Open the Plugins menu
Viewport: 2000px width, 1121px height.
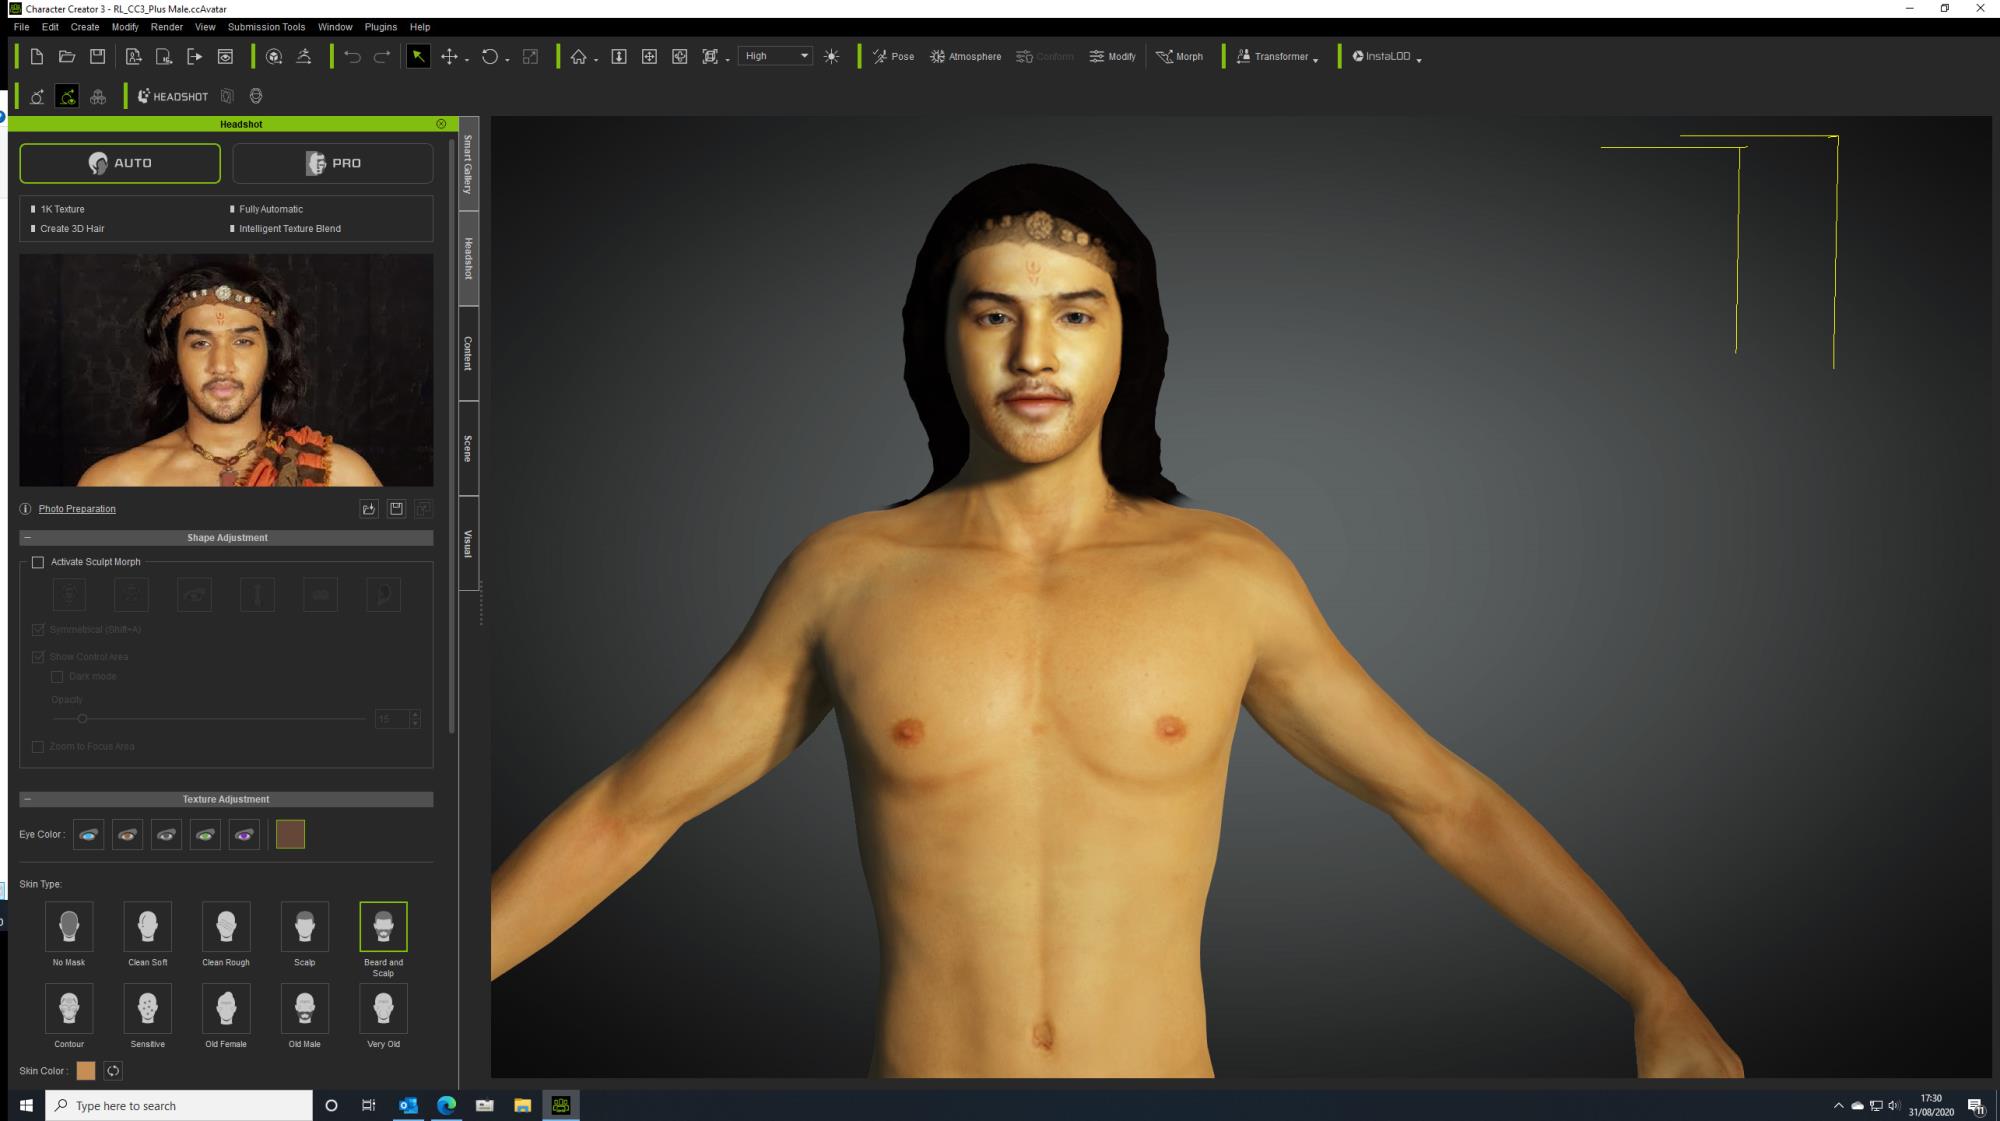[381, 27]
